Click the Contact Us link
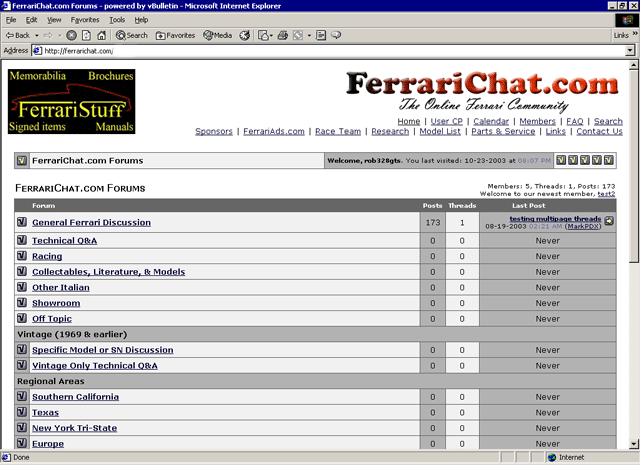 [600, 131]
